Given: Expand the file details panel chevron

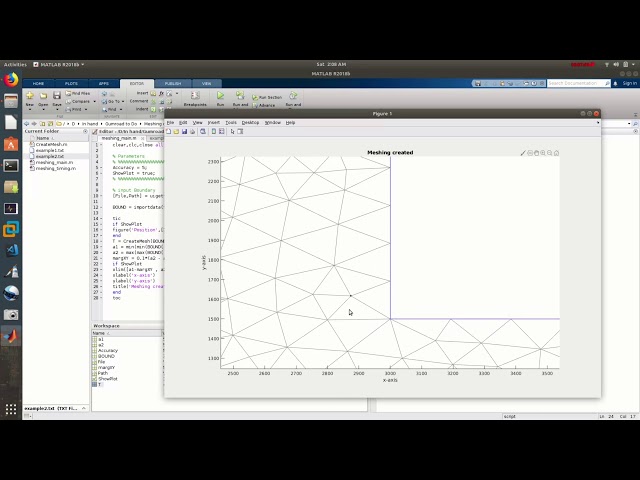Looking at the screenshot, I should tap(84, 408).
